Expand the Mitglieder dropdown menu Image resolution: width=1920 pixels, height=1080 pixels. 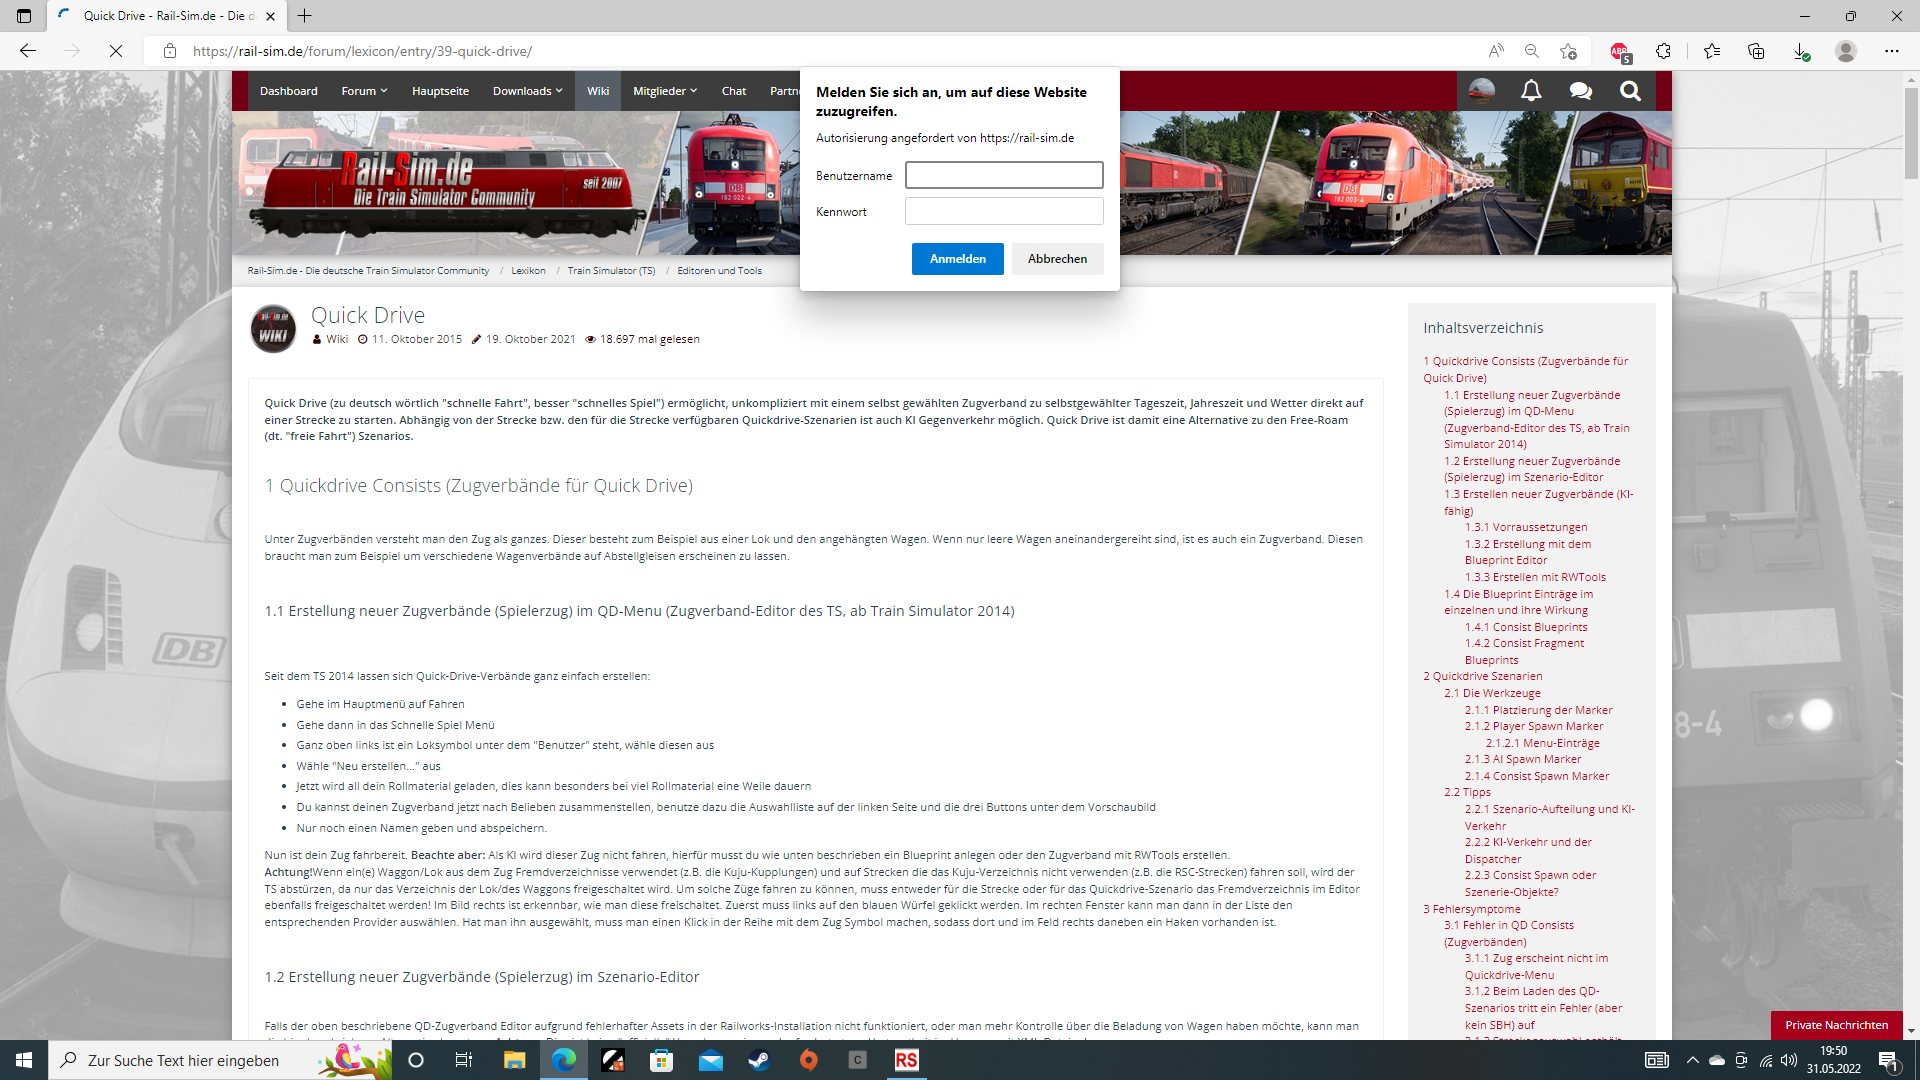pos(665,91)
